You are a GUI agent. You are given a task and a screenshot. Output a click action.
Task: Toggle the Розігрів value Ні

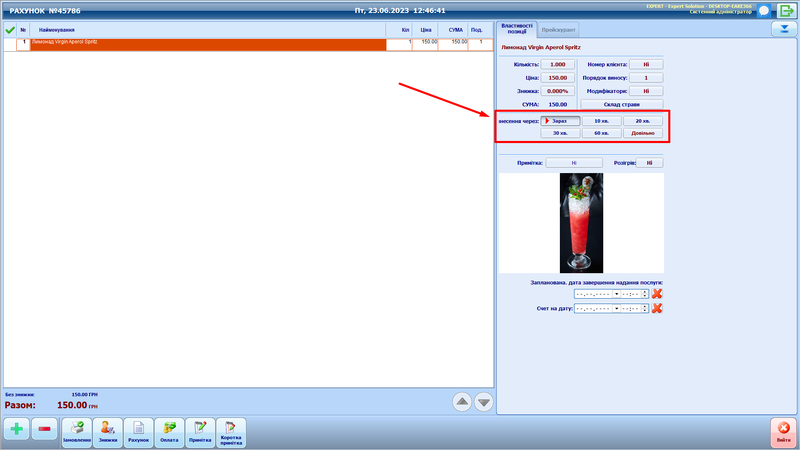pos(649,162)
